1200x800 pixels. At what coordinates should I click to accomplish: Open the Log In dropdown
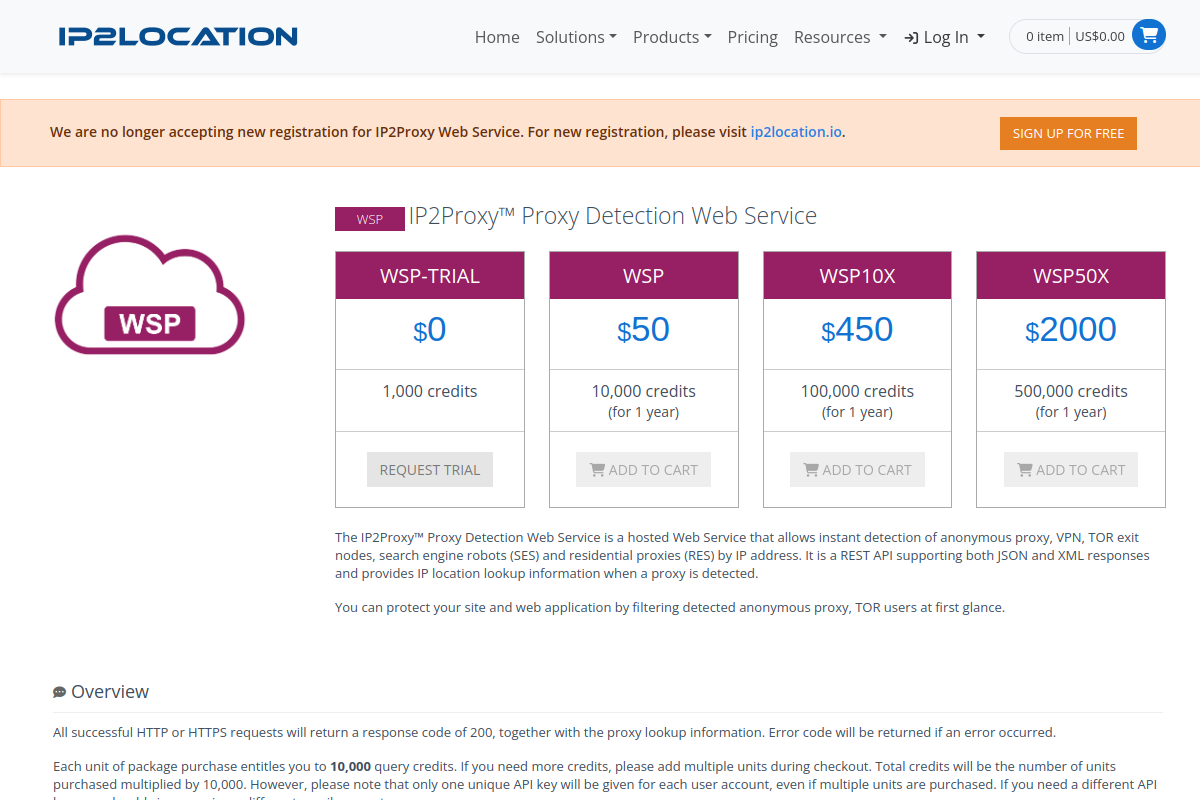click(945, 37)
